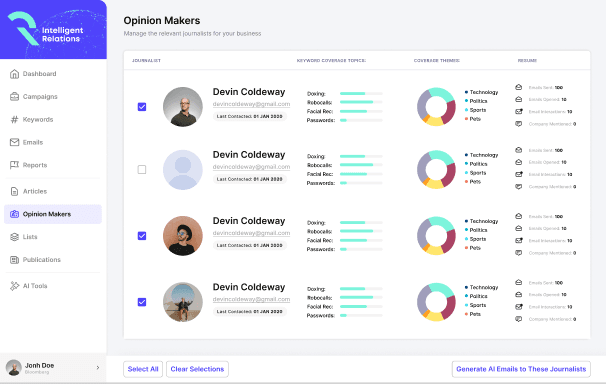The image size is (606, 384).
Task: Check the second journalist's empty checkbox
Action: click(x=142, y=170)
